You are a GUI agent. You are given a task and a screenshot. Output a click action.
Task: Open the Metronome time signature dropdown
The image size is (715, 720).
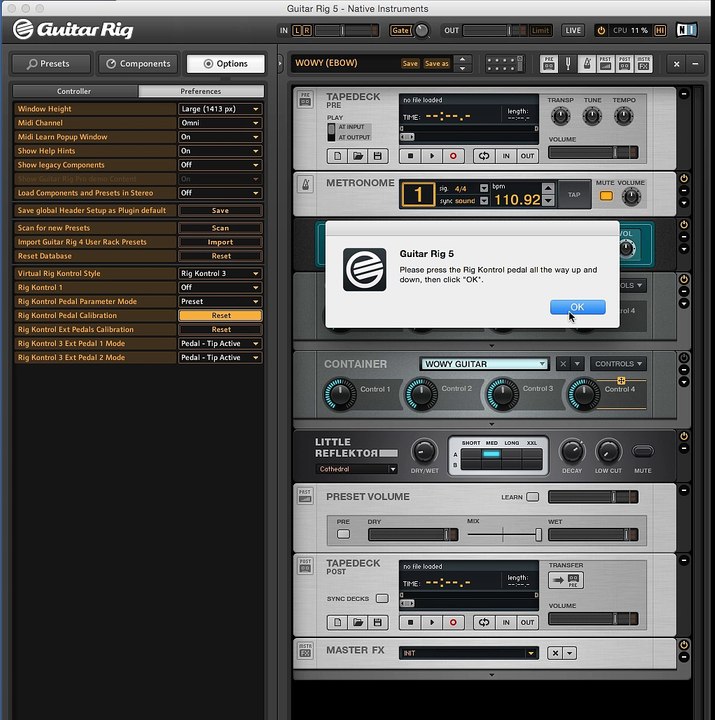pyautogui.click(x=484, y=188)
